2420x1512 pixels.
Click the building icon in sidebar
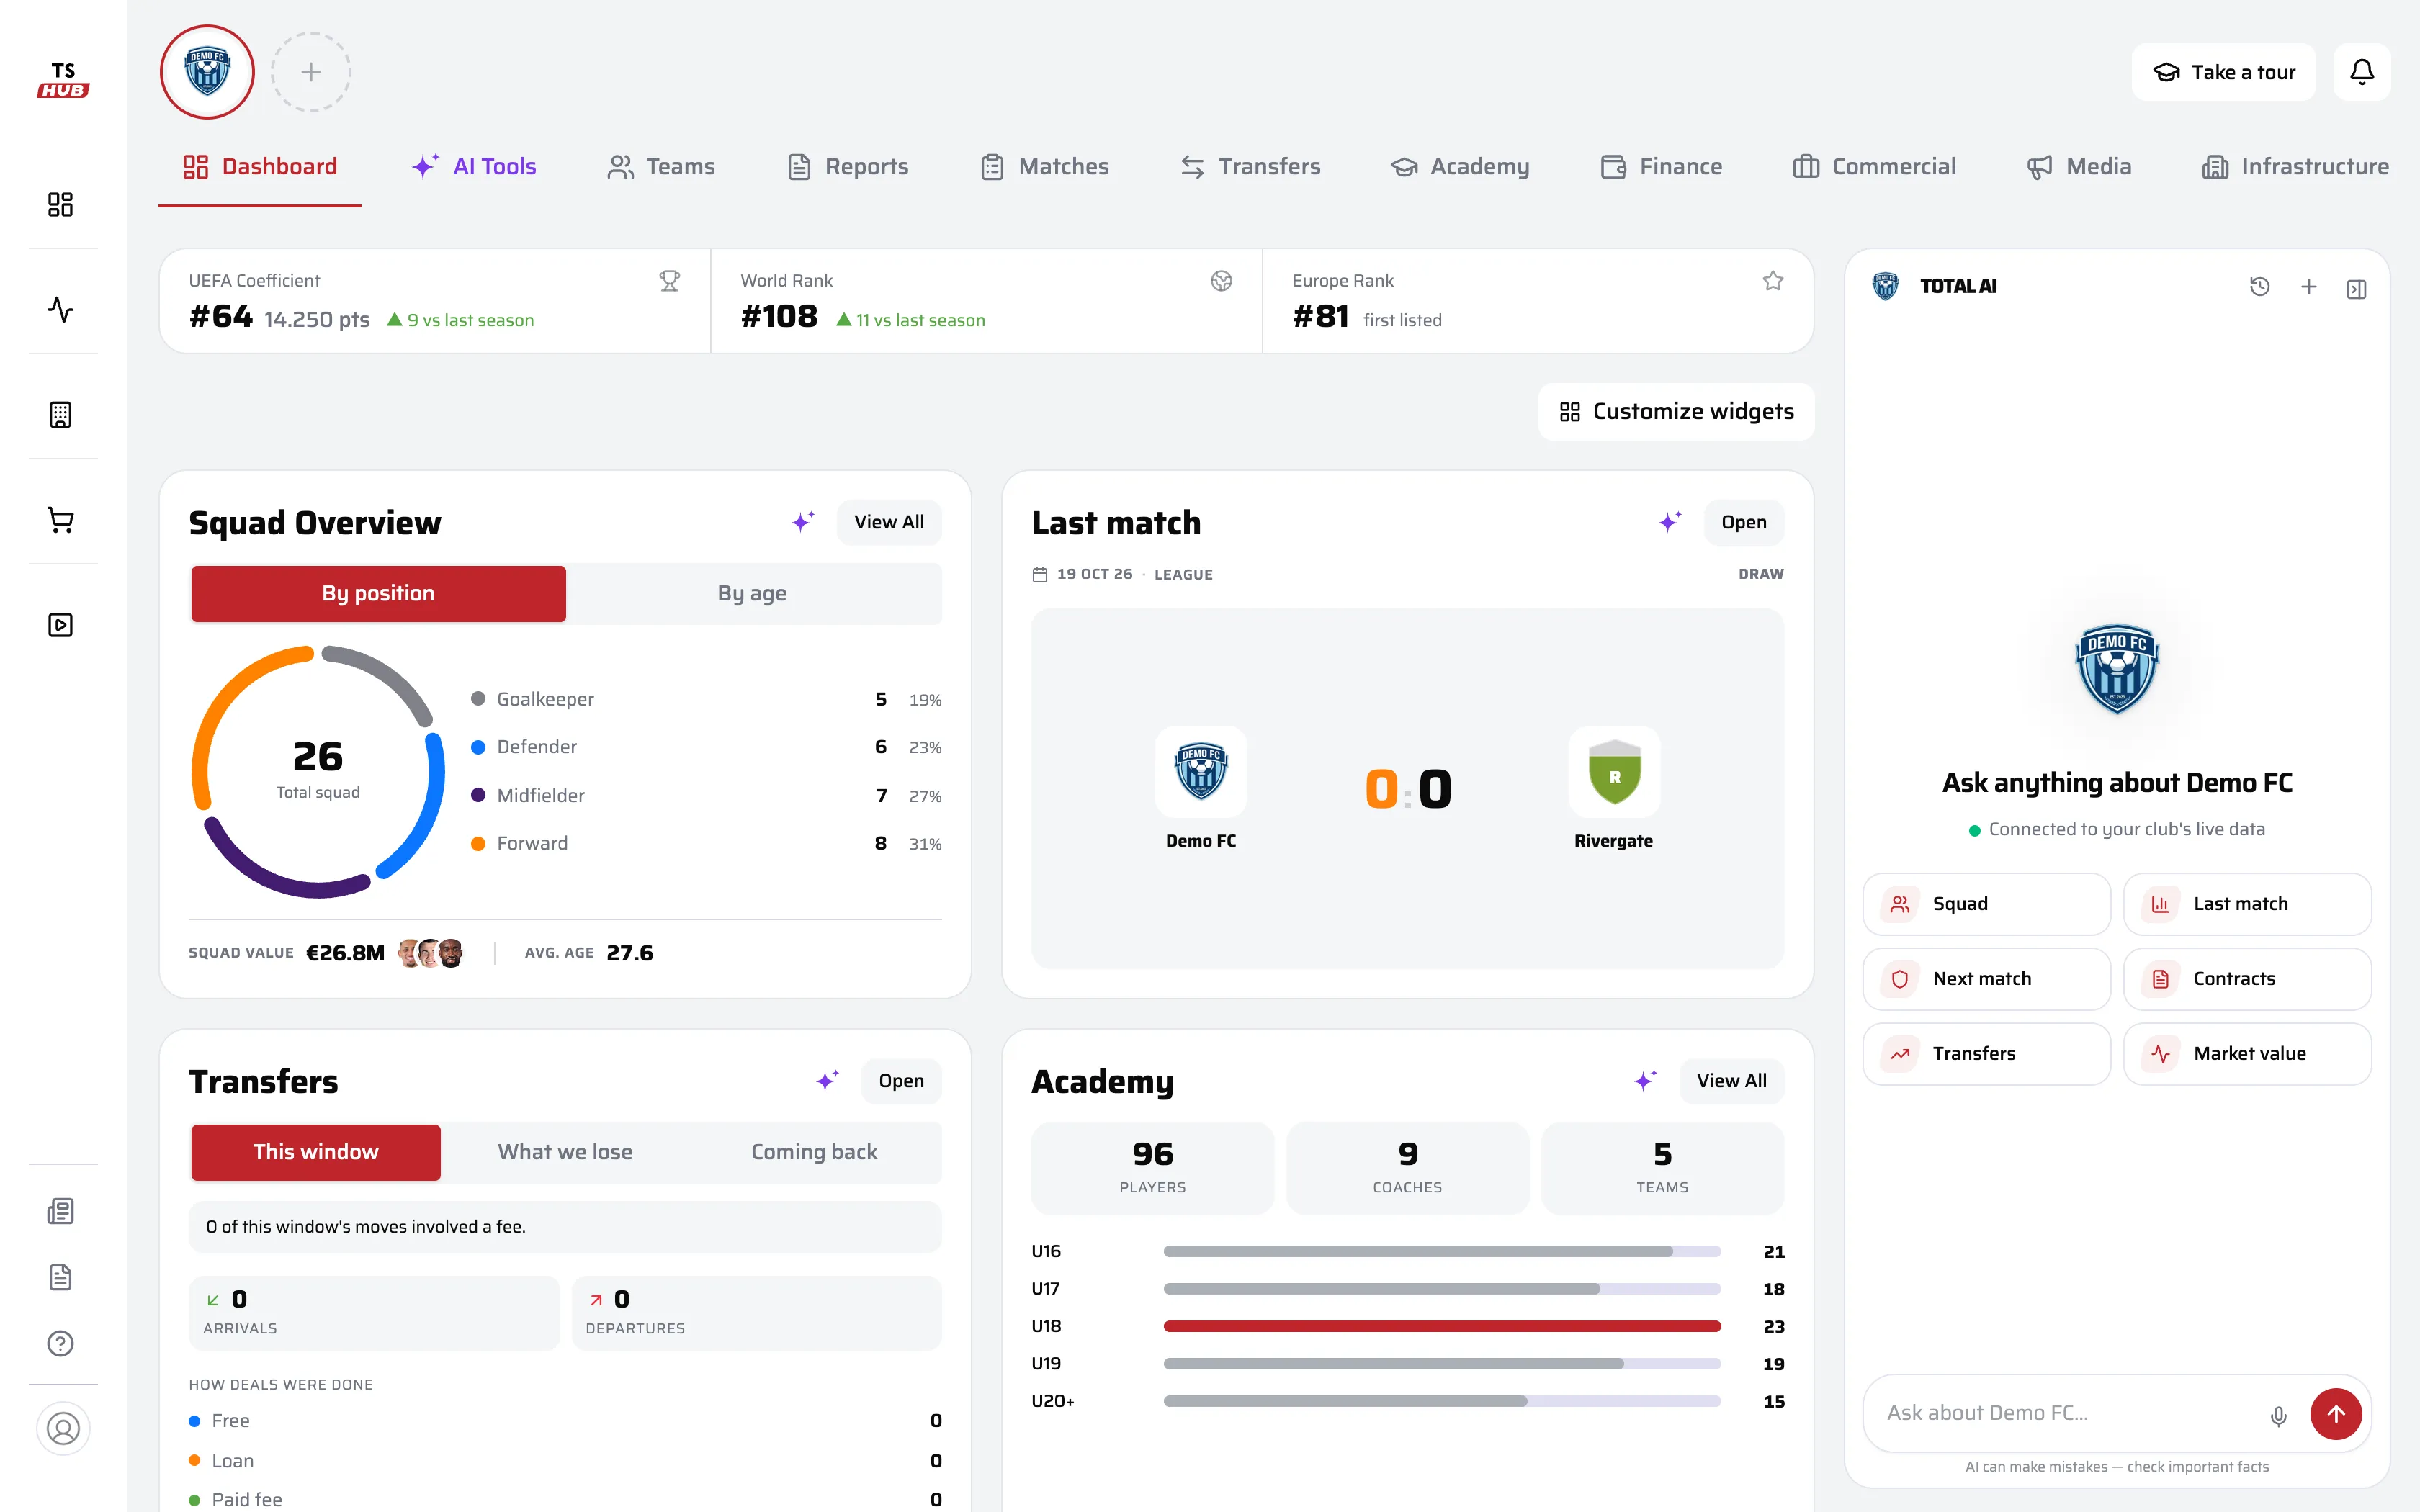point(61,414)
